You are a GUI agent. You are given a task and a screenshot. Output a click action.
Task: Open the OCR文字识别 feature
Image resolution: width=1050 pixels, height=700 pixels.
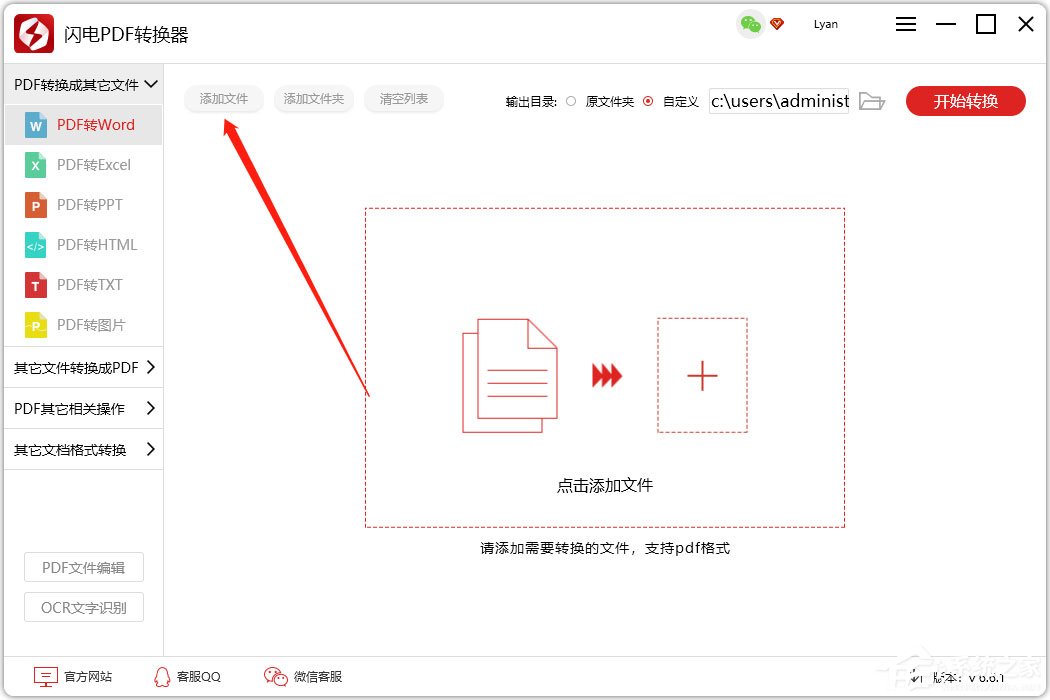pyautogui.click(x=83, y=607)
